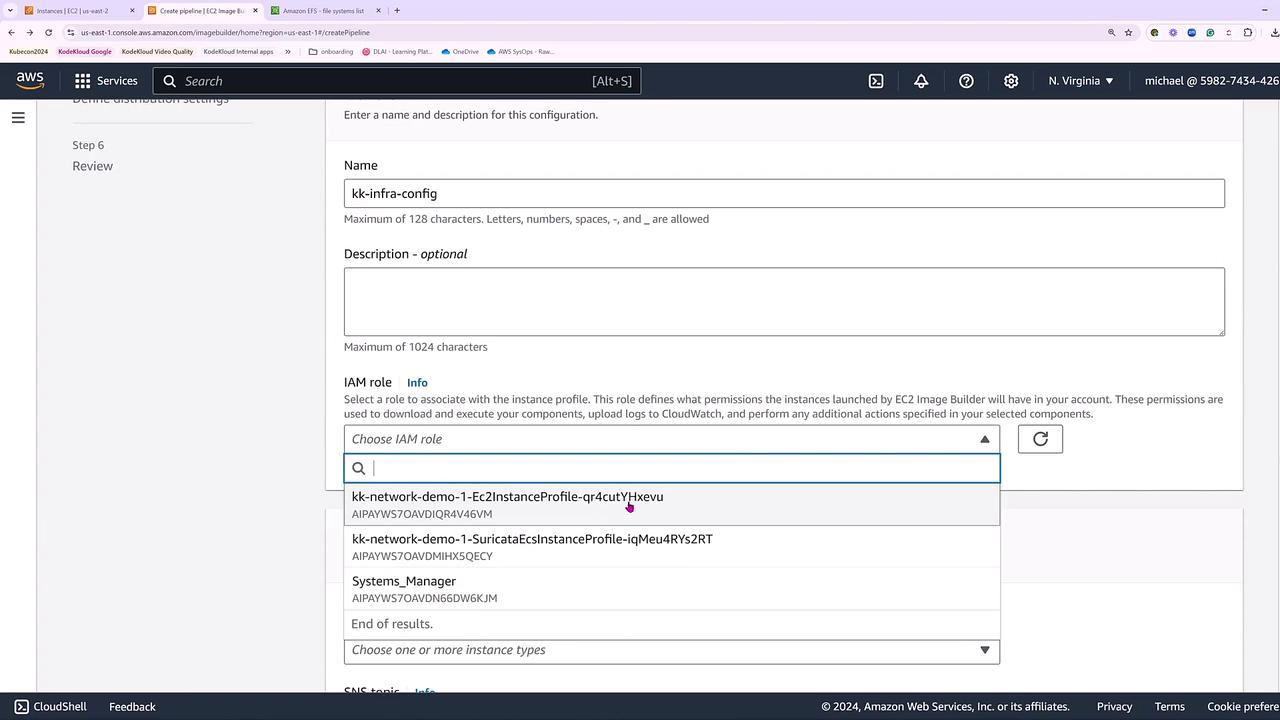This screenshot has width=1280, height=720.
Task: Switch to the Create pipeline Image Builder tab
Action: 203,11
